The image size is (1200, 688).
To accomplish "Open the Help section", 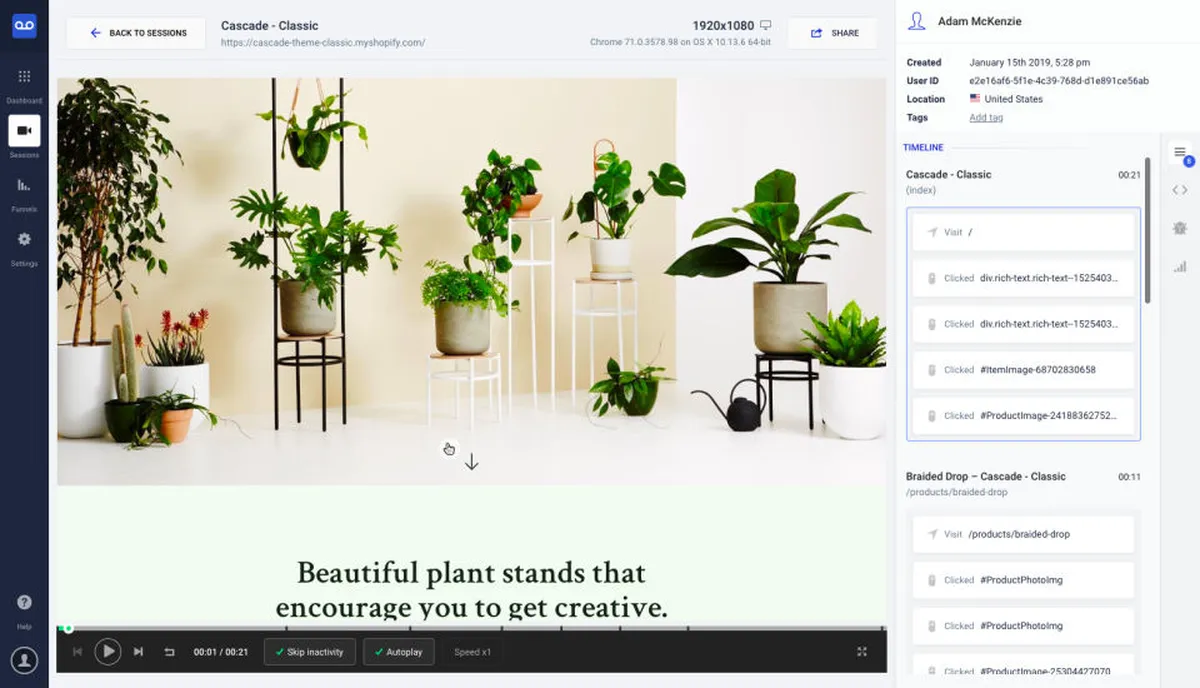I will 24,610.
